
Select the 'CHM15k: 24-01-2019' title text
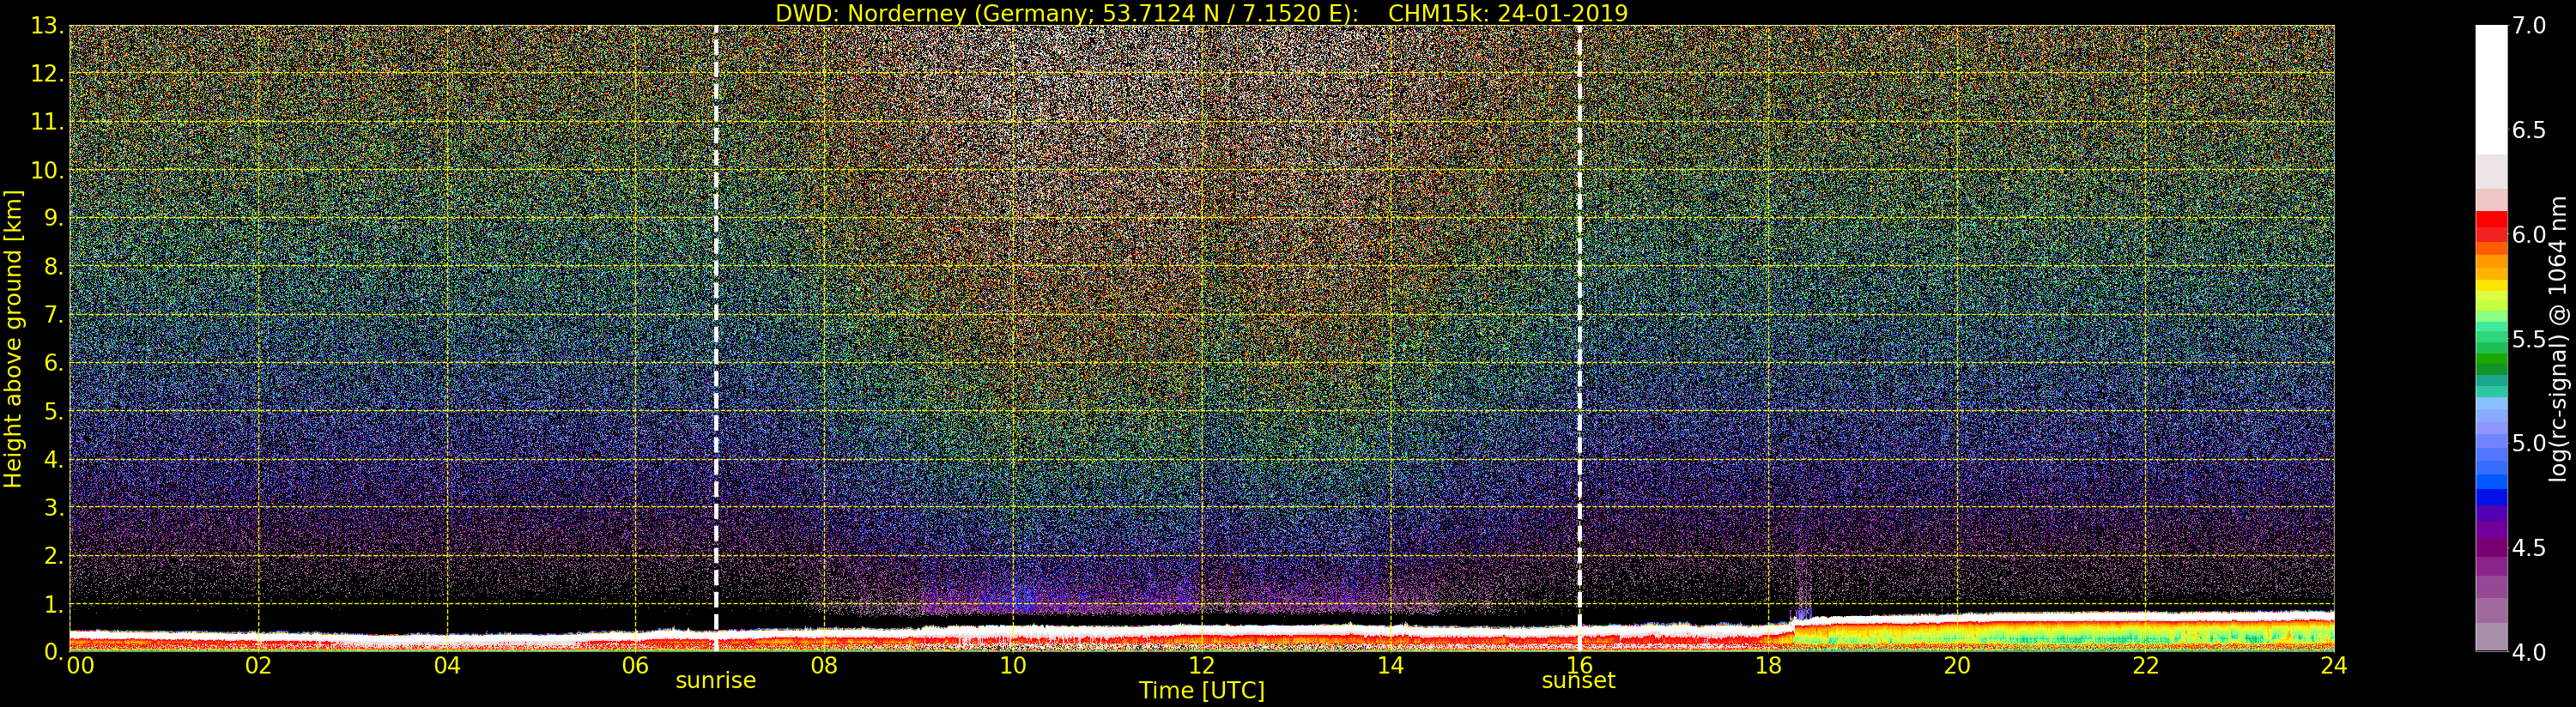pos(1508,13)
